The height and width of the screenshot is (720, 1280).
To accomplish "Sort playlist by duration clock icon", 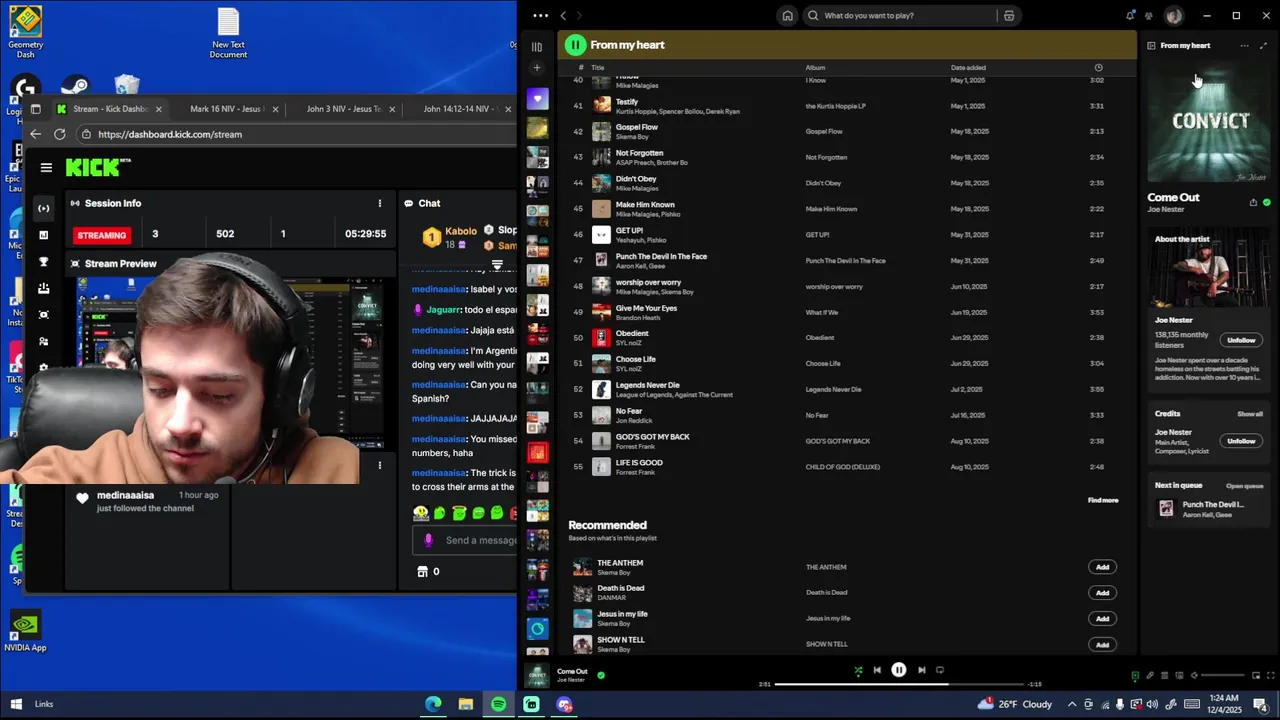I will [1098, 67].
